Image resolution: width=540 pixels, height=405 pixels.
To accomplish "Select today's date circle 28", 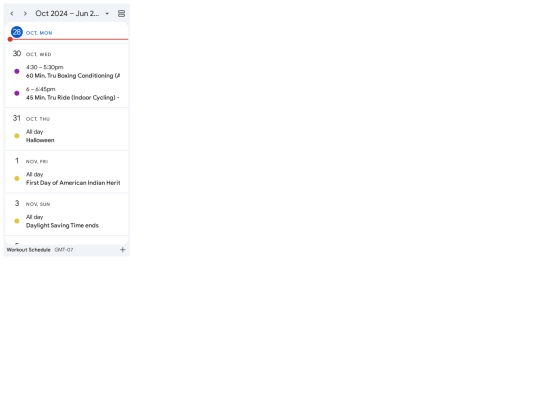I will point(17,32).
